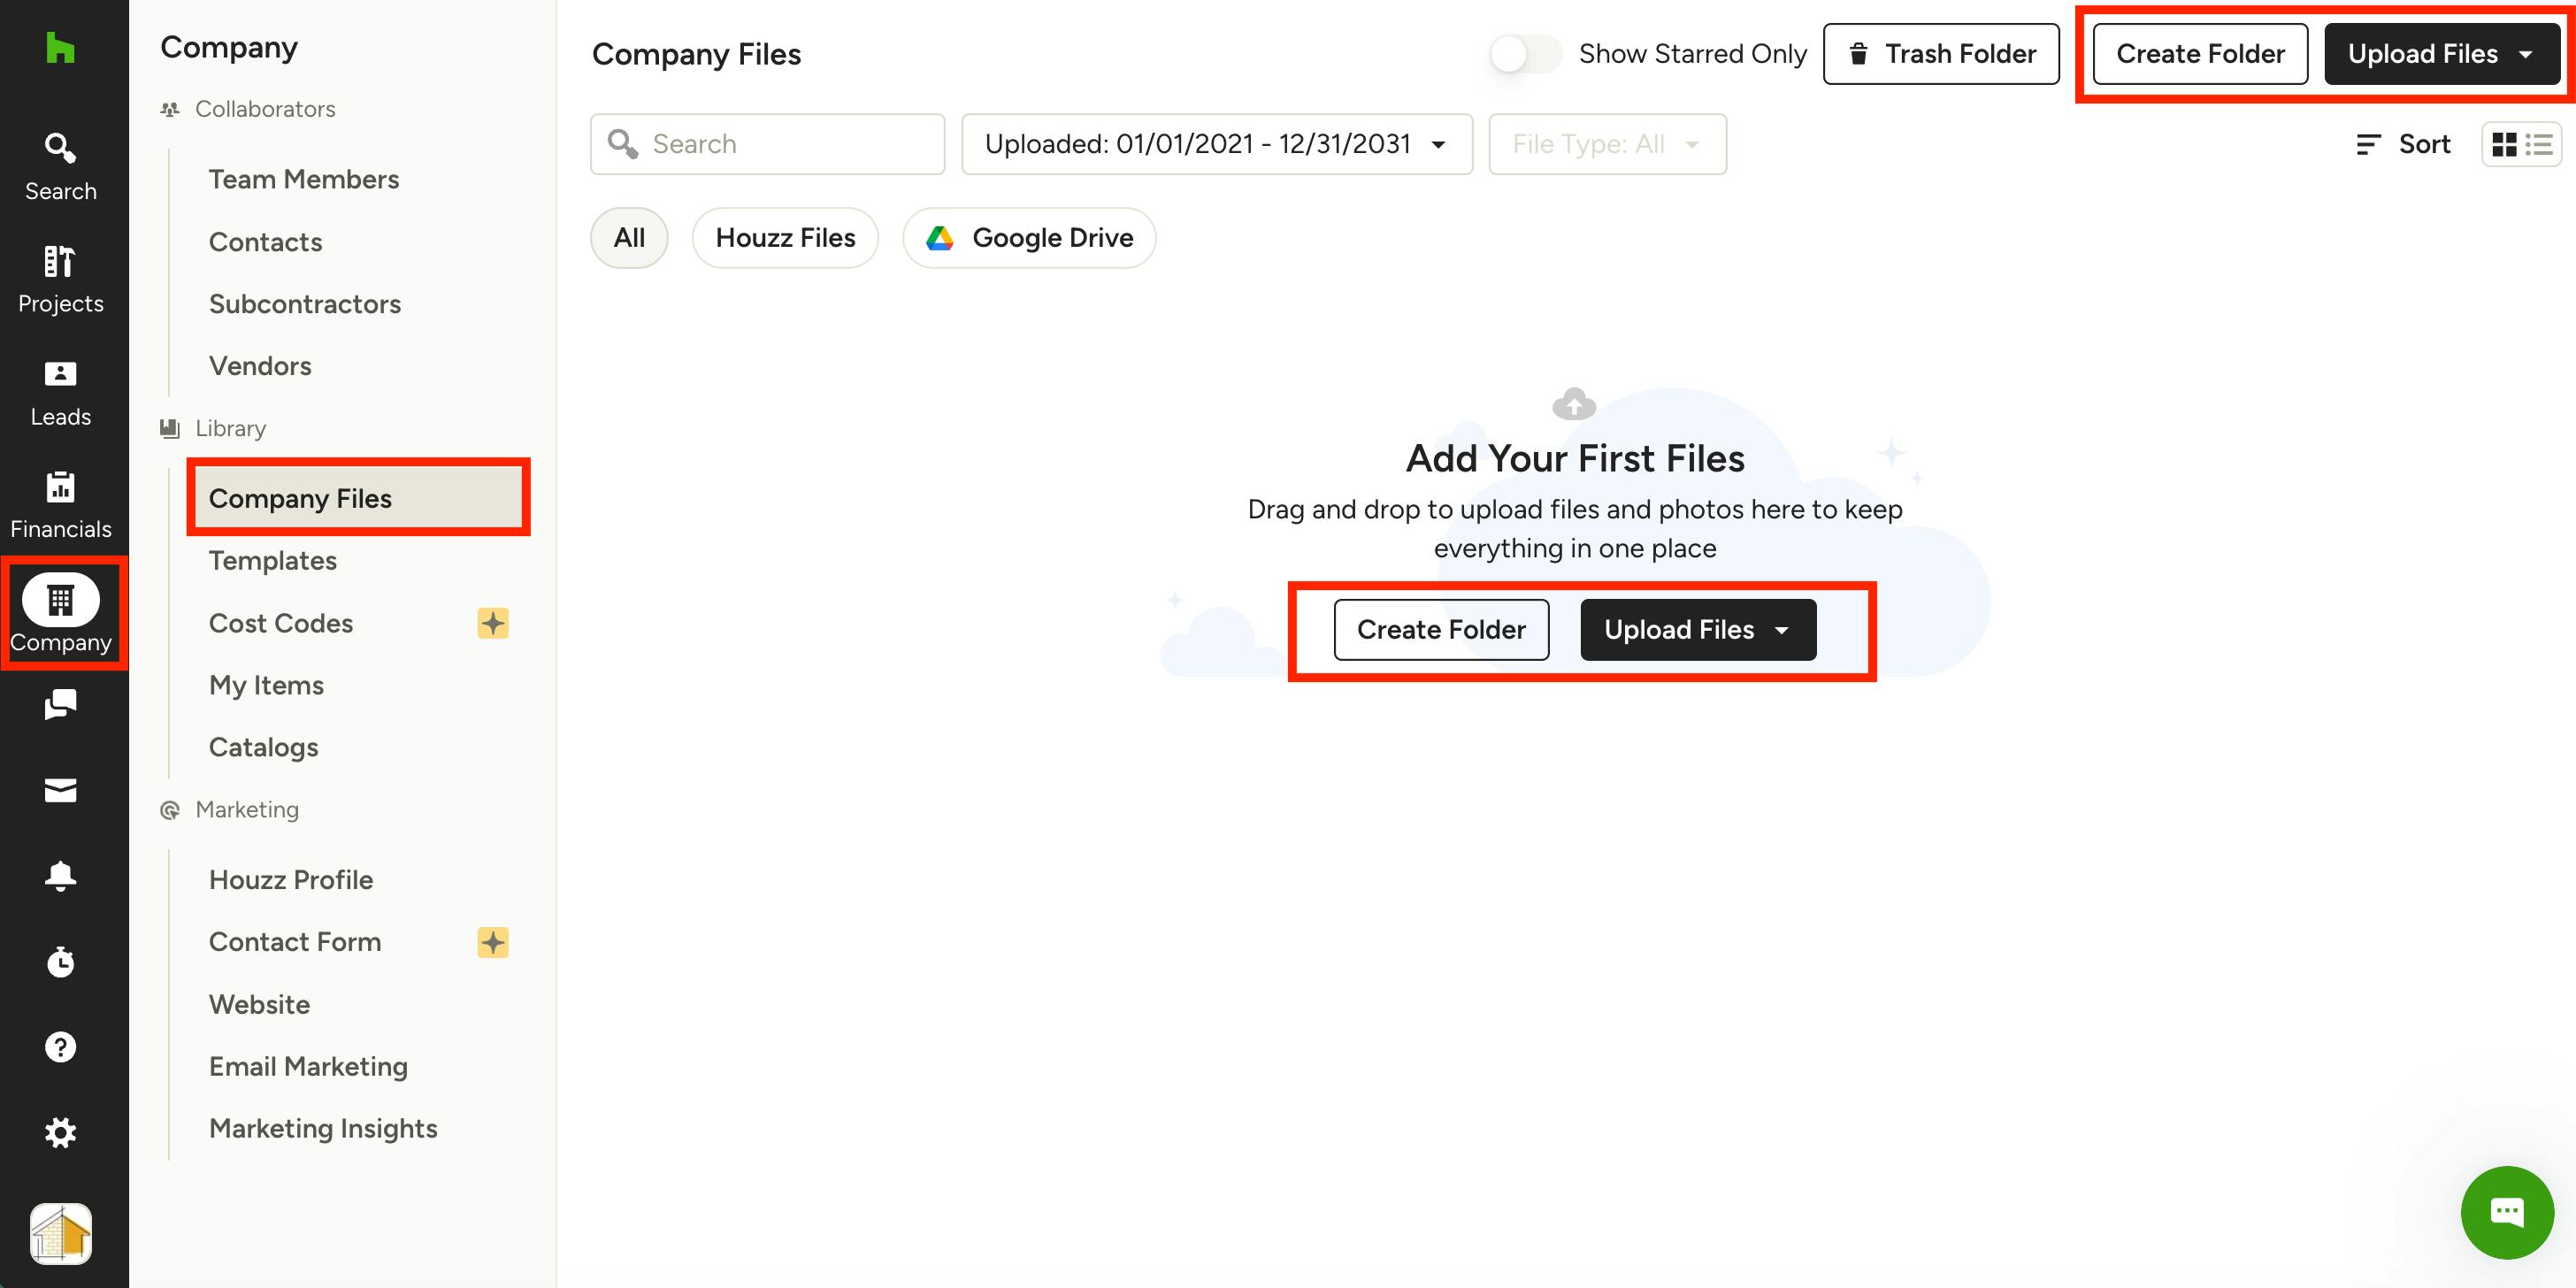This screenshot has width=2576, height=1288.
Task: Click the upgrade star badge beside Cost Codes
Action: pos(492,623)
